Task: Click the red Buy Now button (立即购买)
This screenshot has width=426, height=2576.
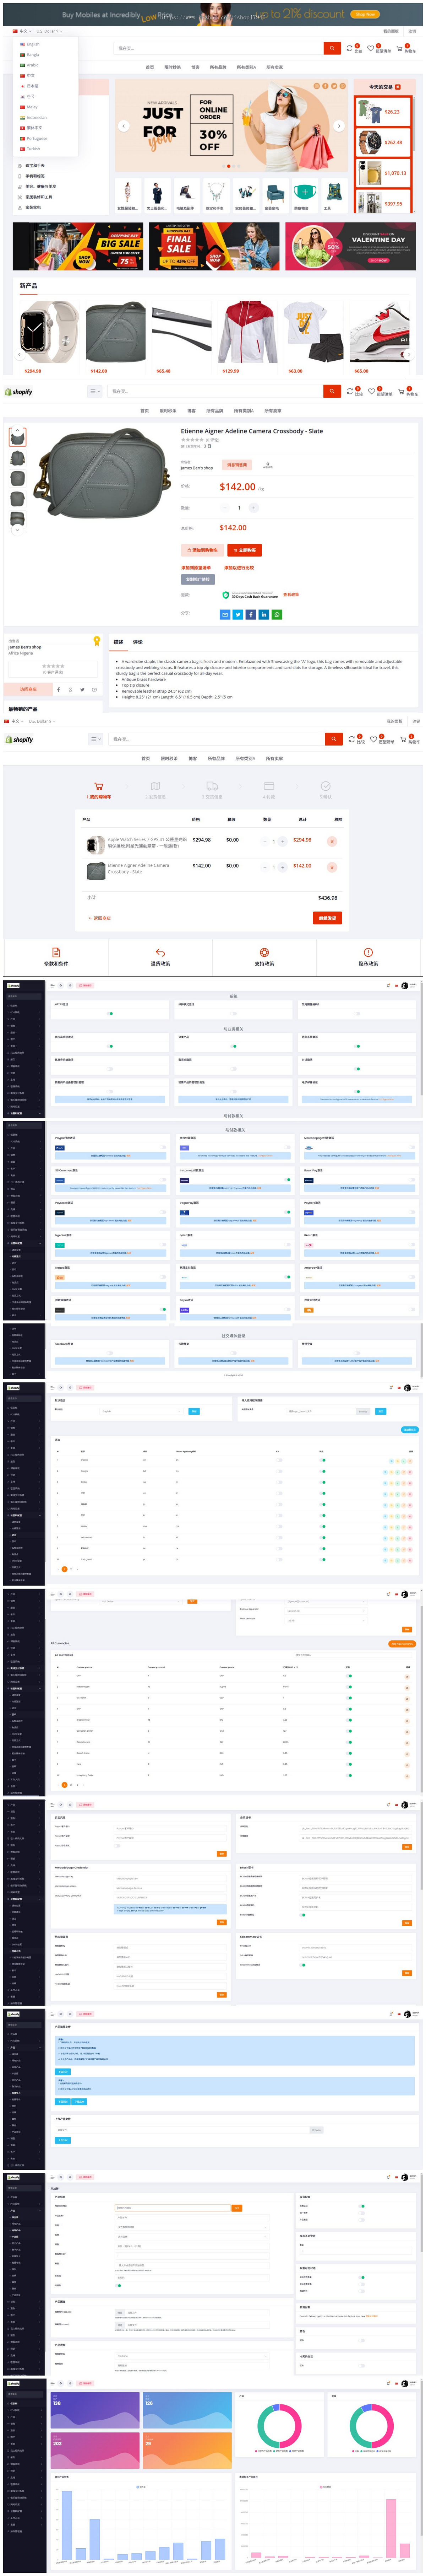Action: coord(245,550)
